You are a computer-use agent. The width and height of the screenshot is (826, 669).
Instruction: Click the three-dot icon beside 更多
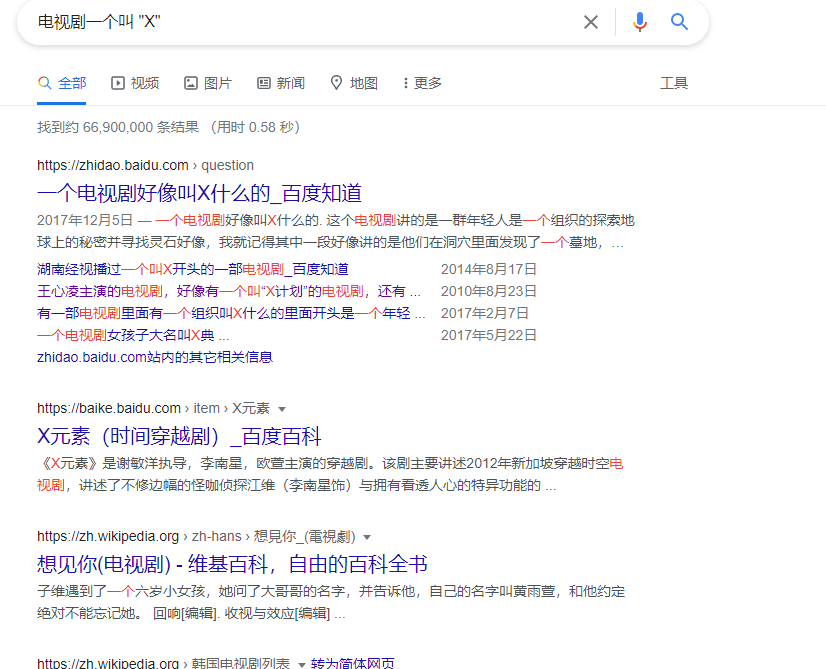click(405, 83)
